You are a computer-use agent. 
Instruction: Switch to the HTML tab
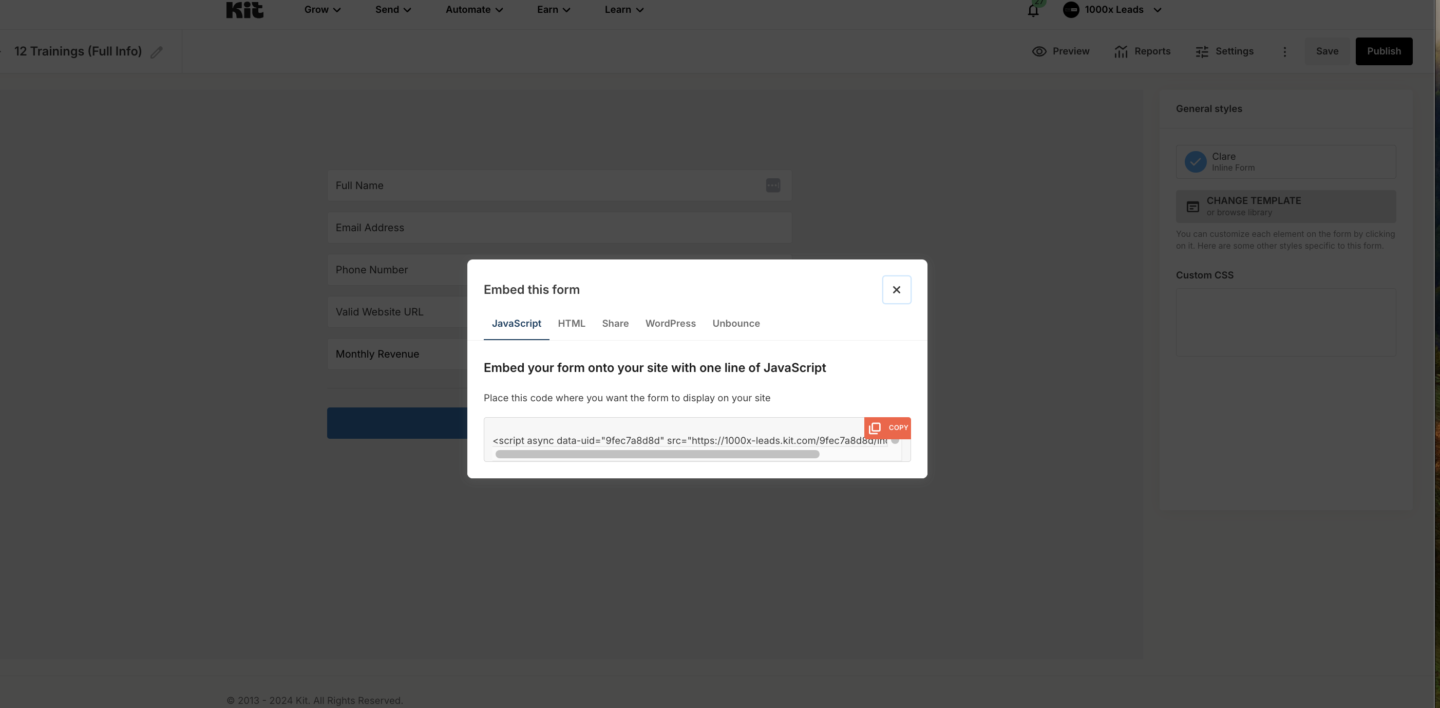click(x=571, y=324)
